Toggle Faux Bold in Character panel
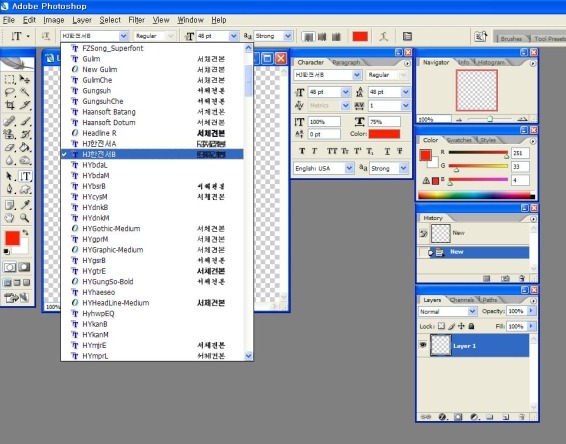 click(302, 151)
